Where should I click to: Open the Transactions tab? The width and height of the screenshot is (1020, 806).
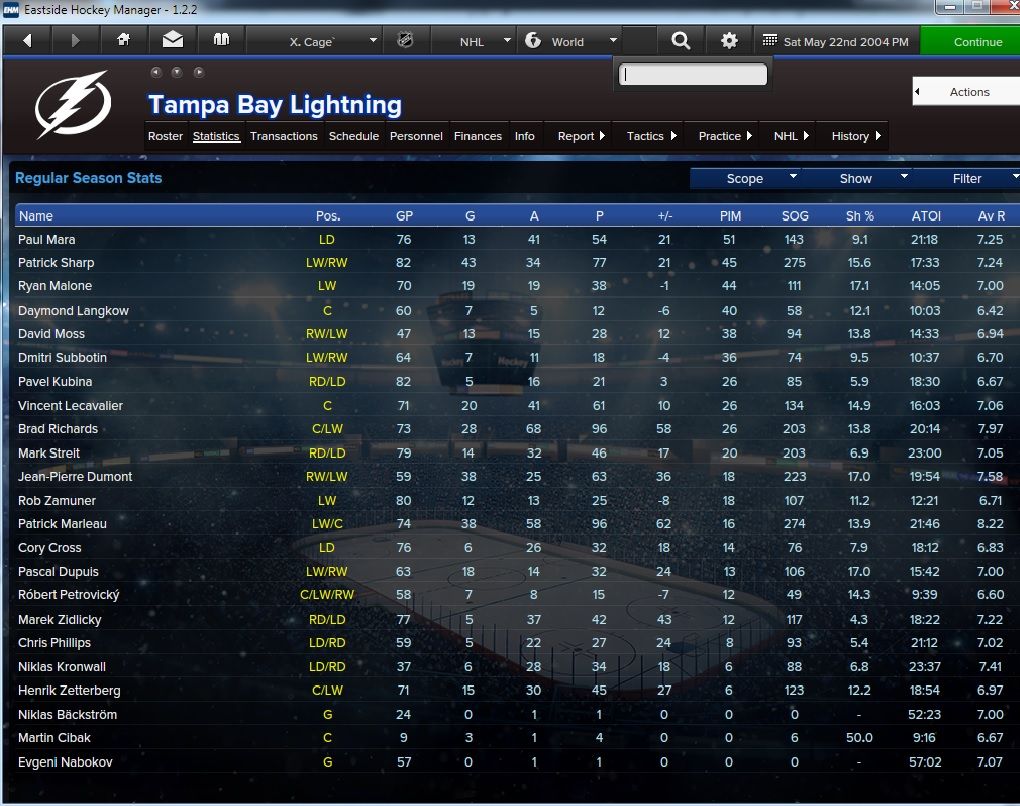[x=284, y=136]
